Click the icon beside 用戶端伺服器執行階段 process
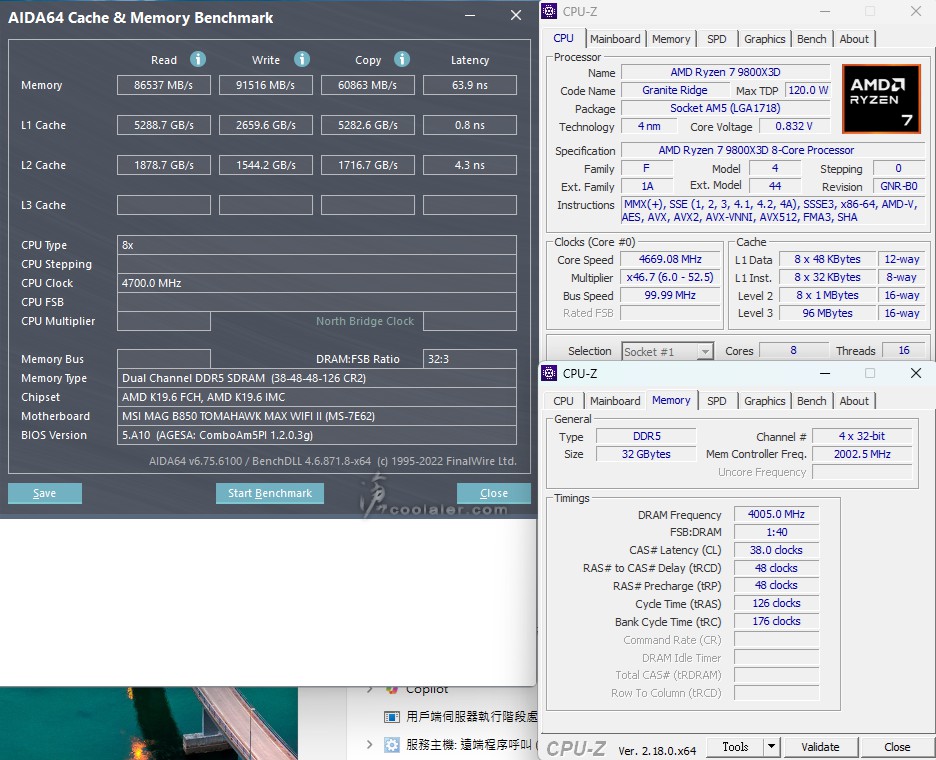Image resolution: width=936 pixels, height=760 pixels. pyautogui.click(x=393, y=717)
